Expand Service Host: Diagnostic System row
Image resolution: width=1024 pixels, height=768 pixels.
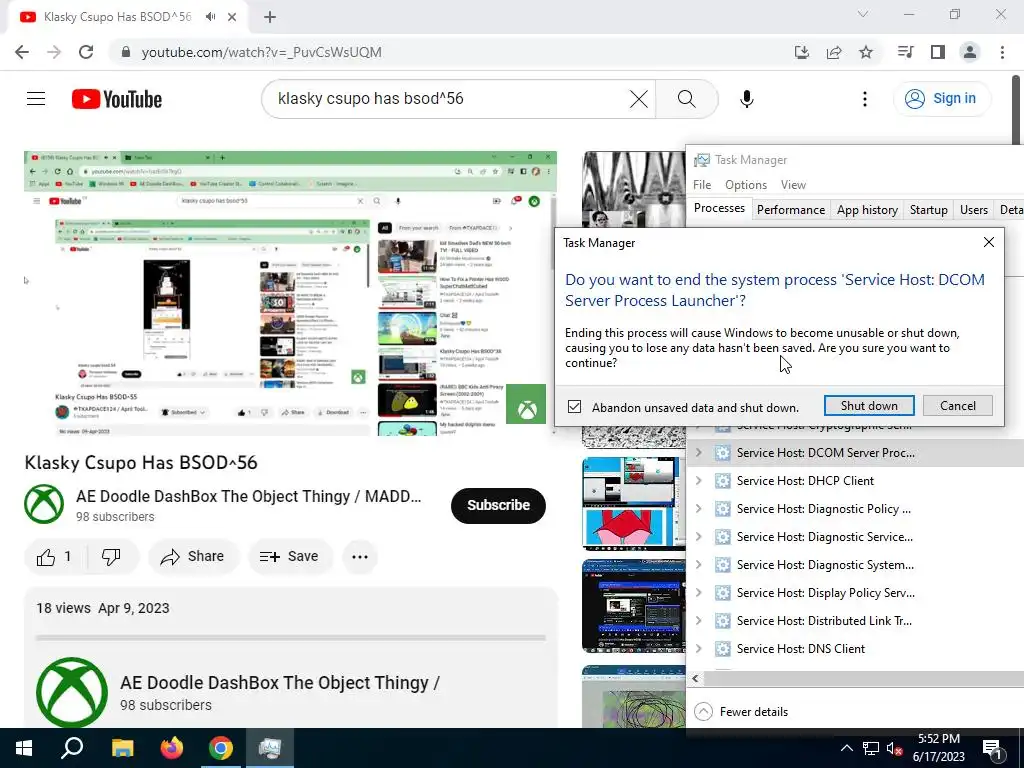pyautogui.click(x=698, y=565)
